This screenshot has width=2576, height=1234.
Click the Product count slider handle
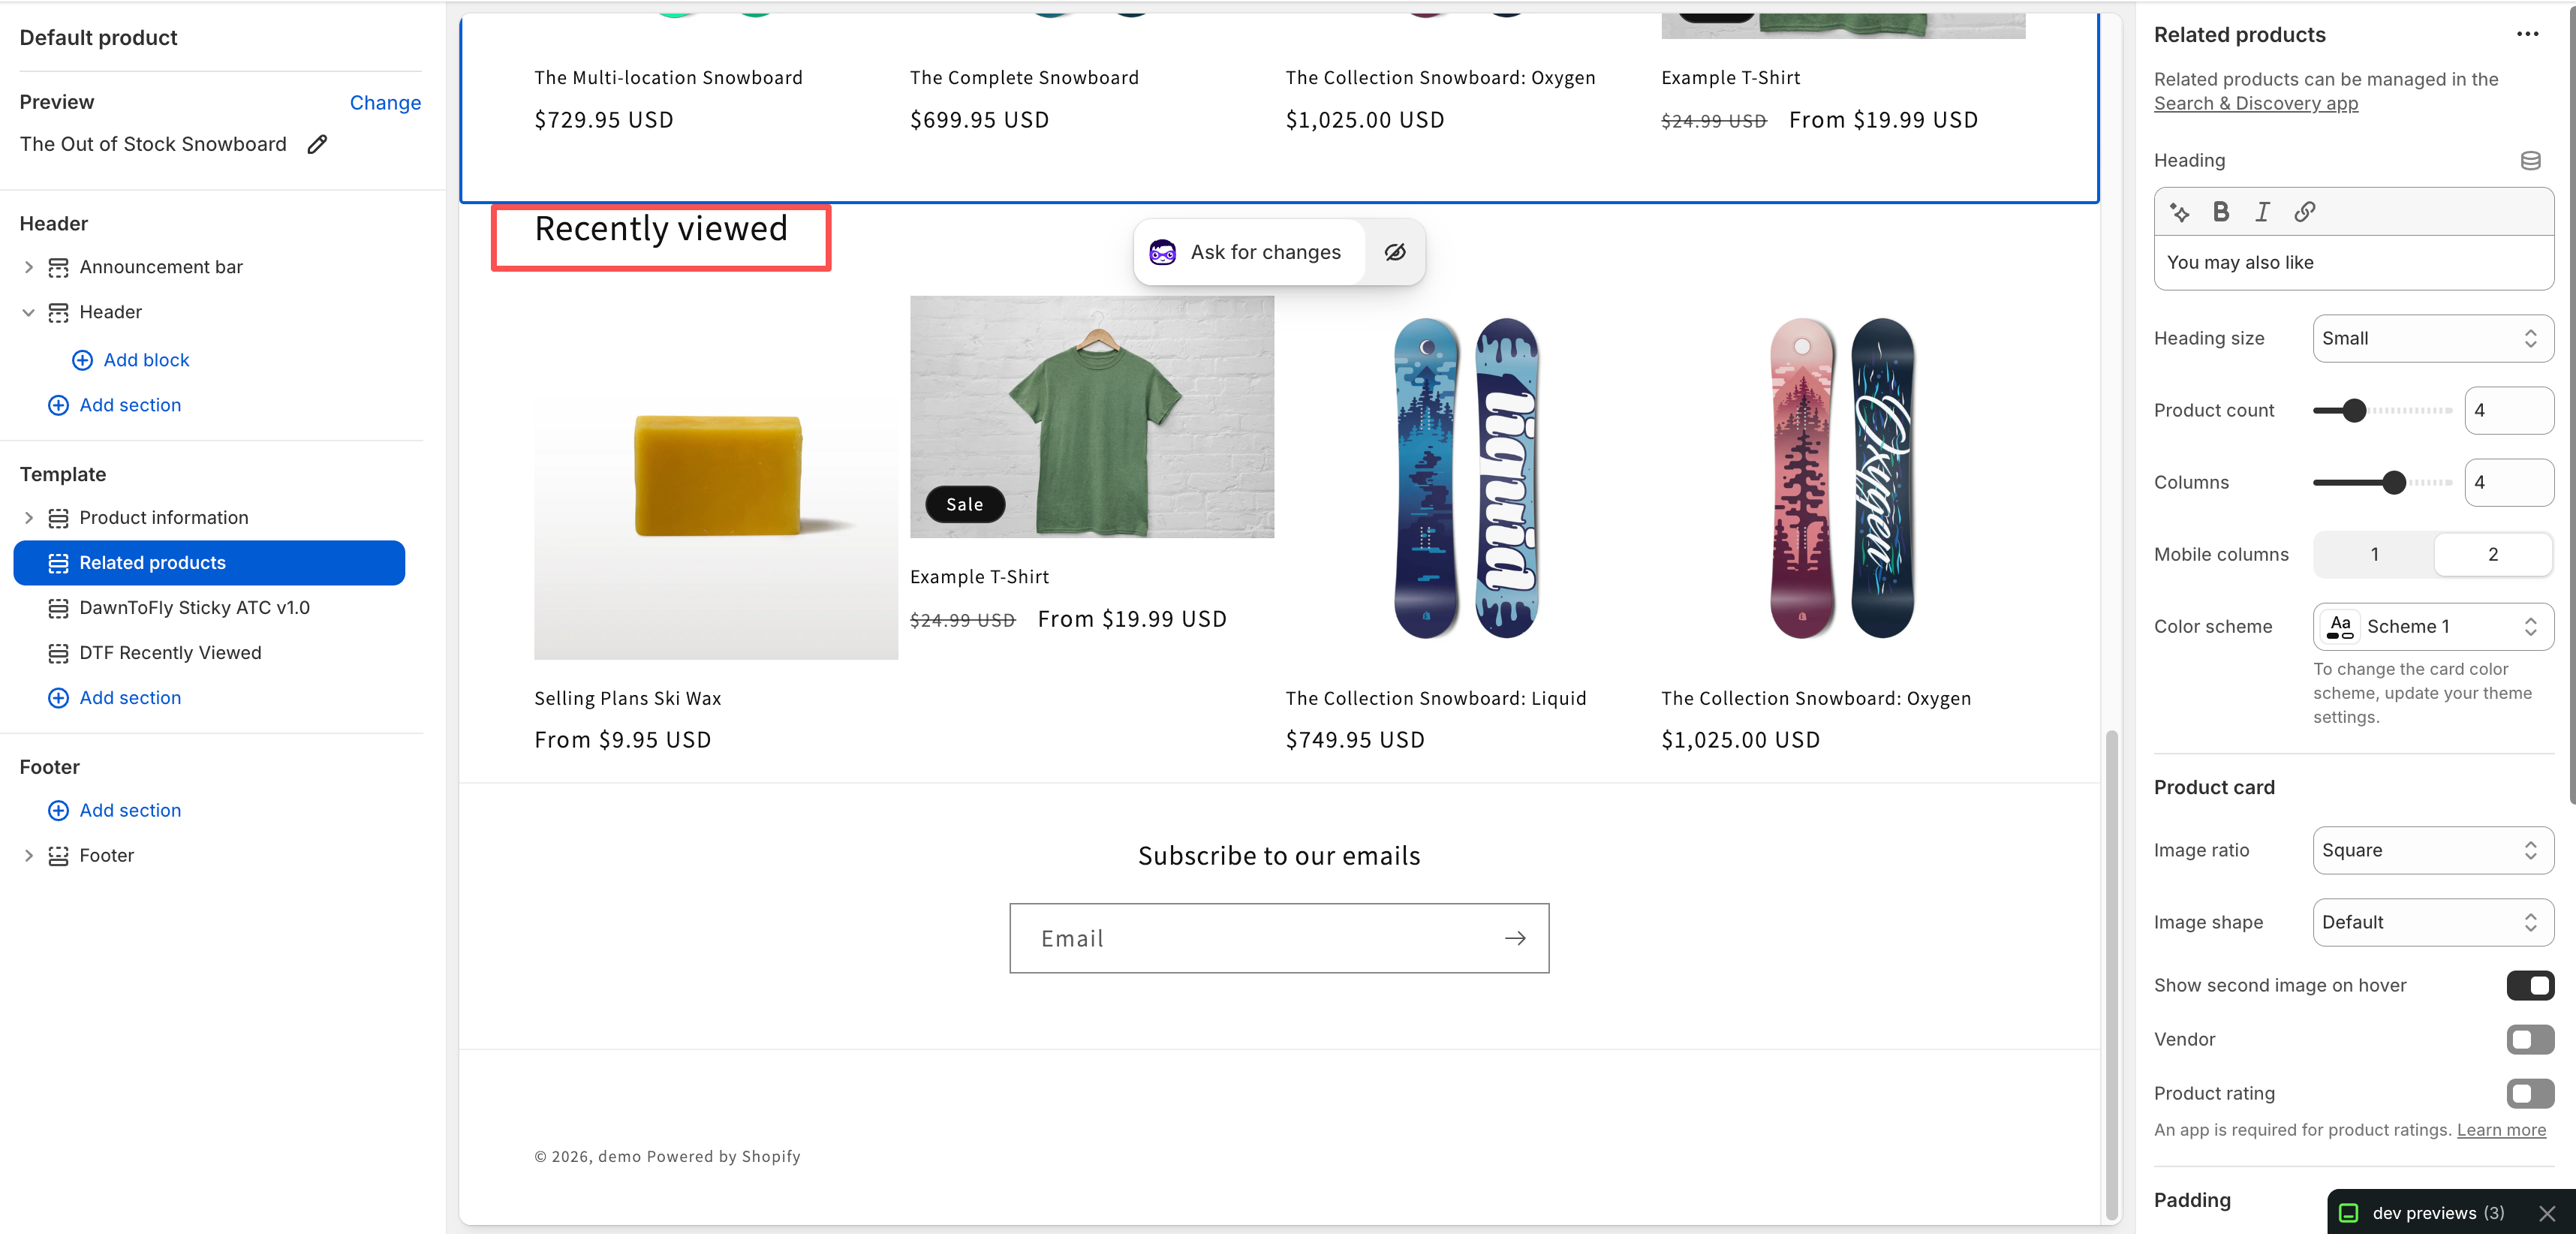point(2355,410)
